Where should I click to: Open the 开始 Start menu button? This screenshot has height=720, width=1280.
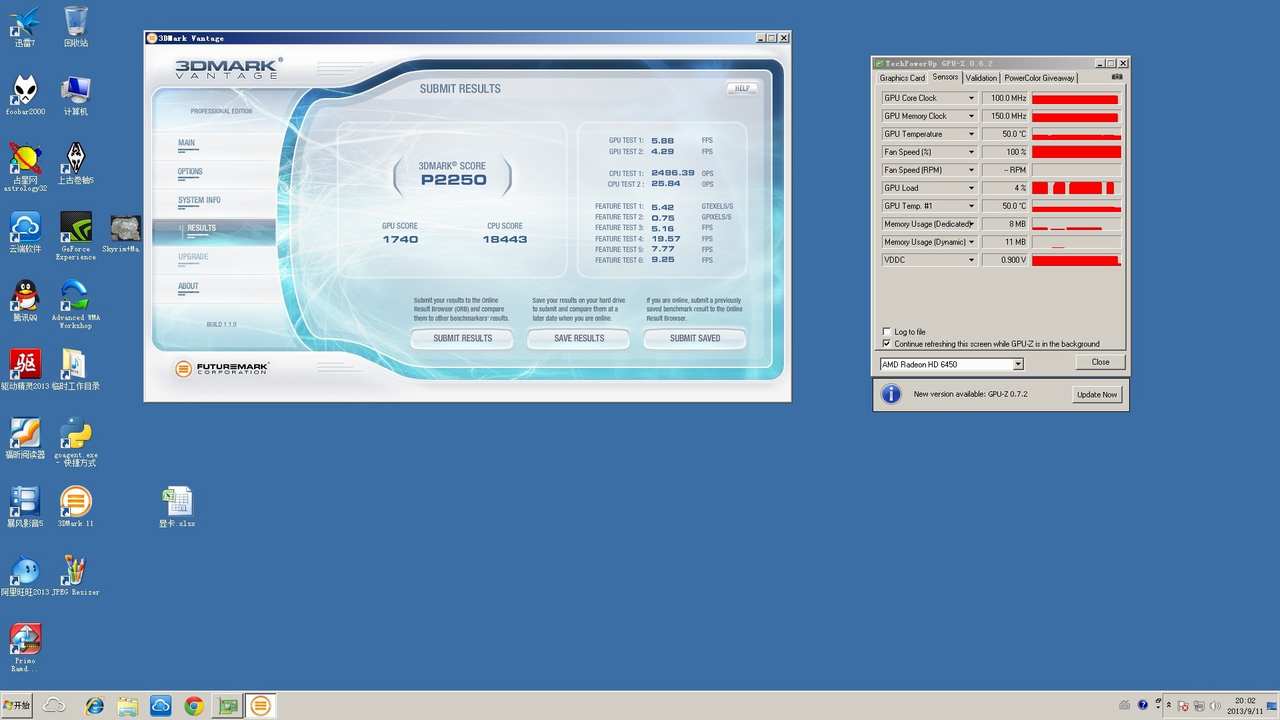point(17,706)
